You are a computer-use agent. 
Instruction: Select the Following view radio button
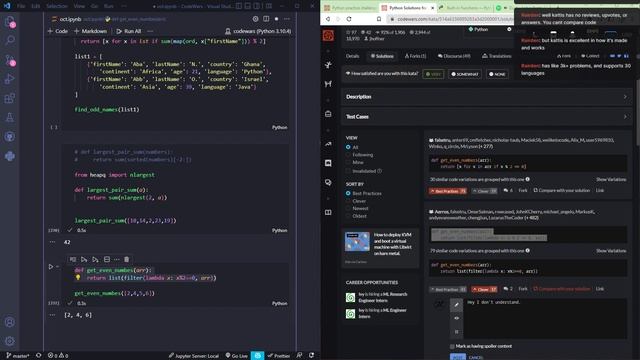pos(348,155)
